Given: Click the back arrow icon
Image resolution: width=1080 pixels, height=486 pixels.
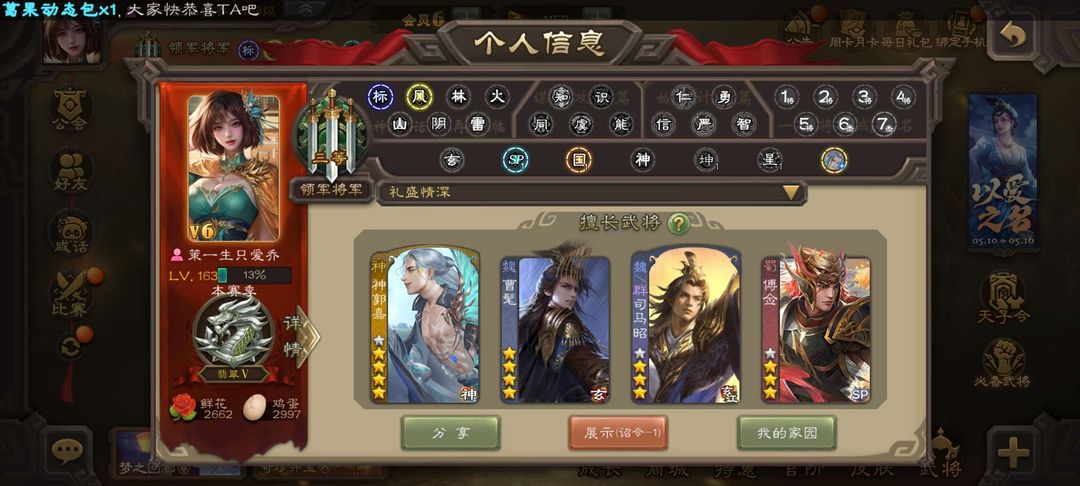Looking at the screenshot, I should (1013, 35).
